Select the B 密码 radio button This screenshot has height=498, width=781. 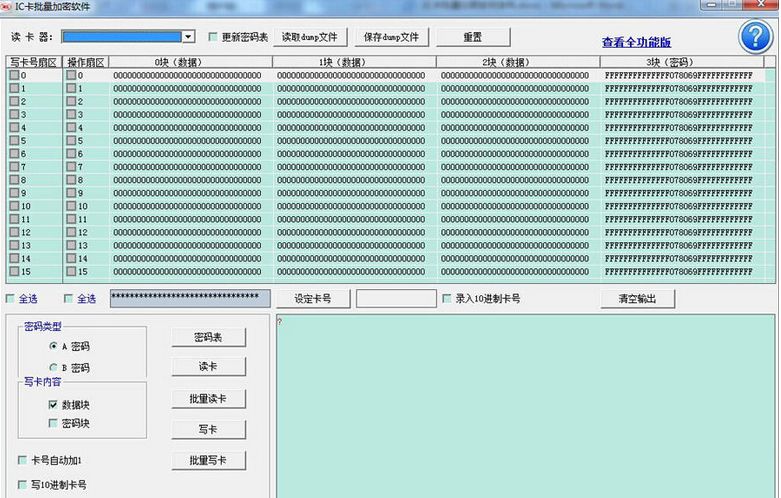tap(53, 368)
